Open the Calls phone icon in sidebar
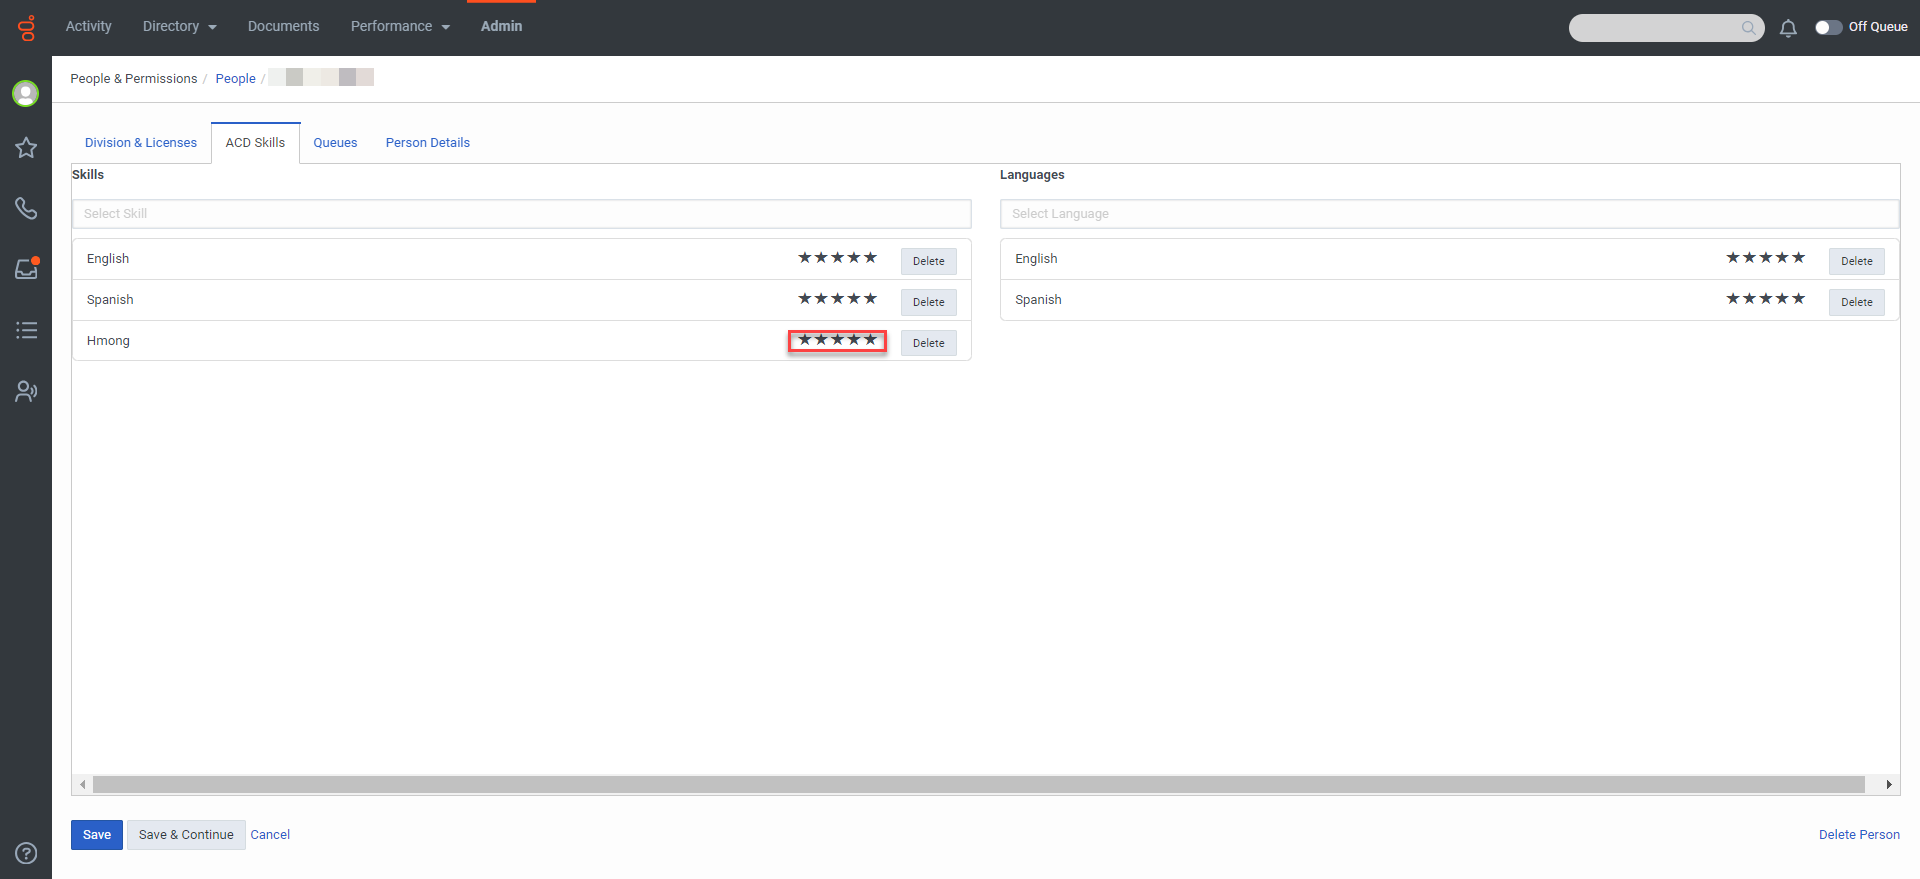Viewport: 1920px width, 879px height. 26,208
